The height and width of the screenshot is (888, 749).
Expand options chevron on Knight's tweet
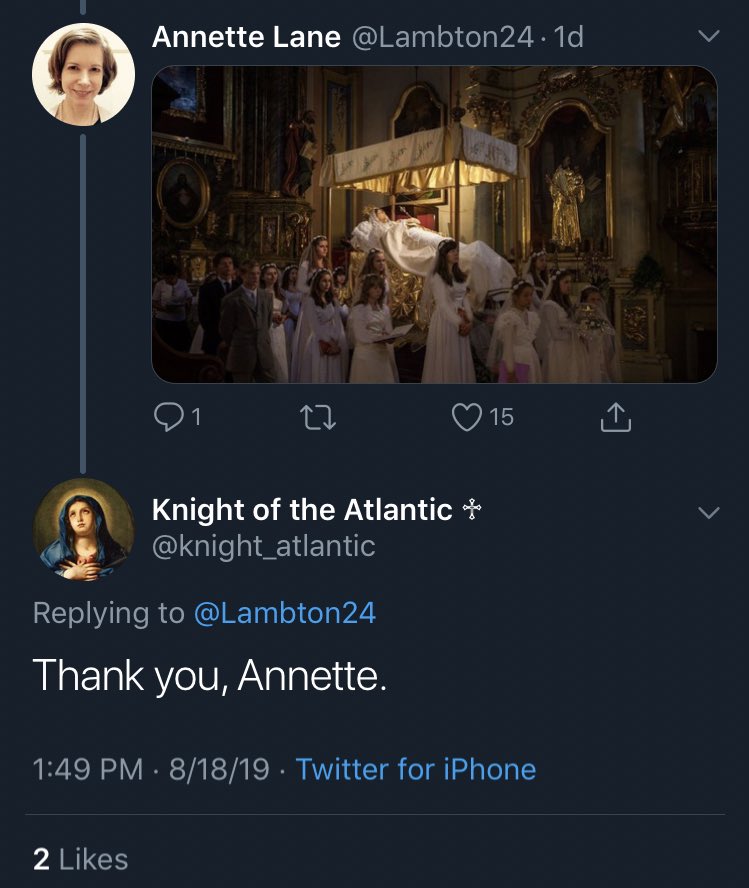[708, 513]
